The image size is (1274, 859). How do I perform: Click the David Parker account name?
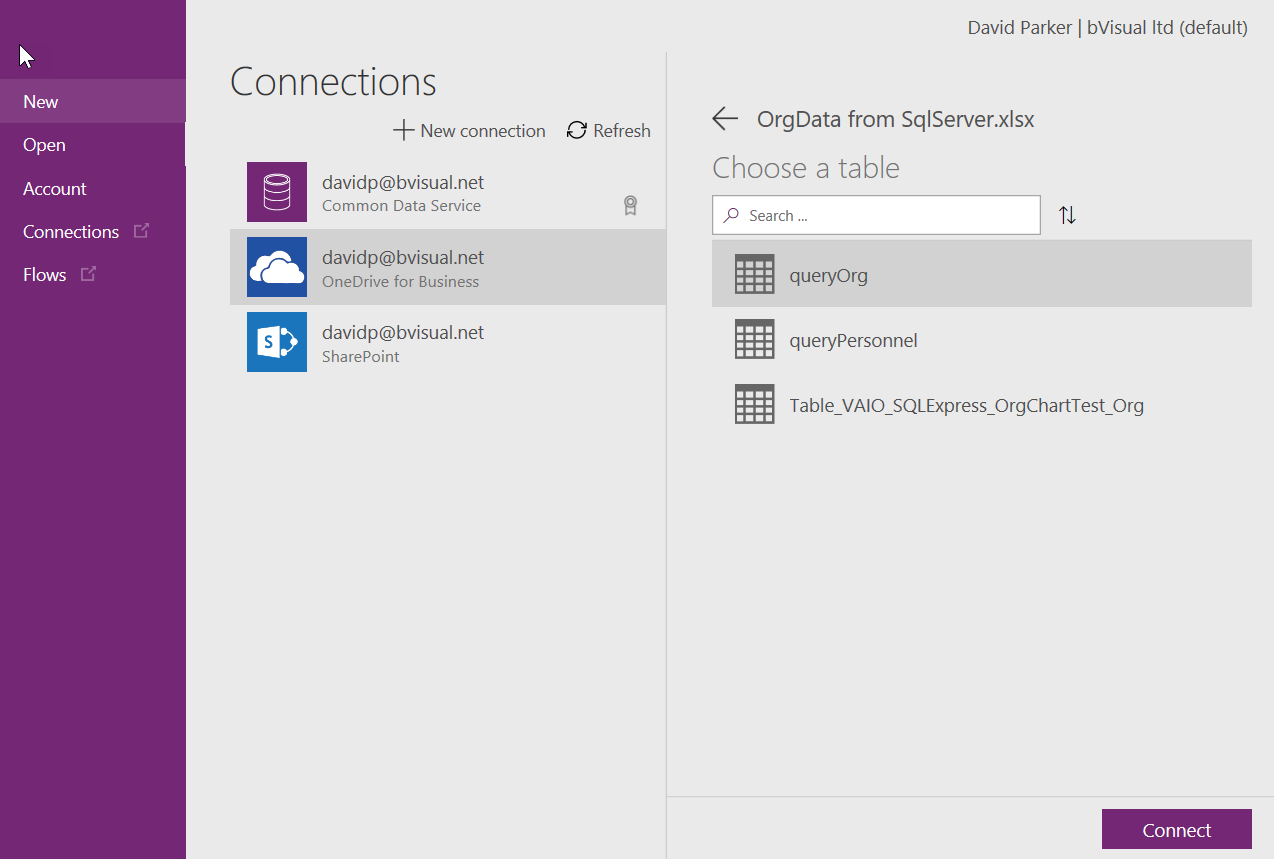(x=1019, y=27)
